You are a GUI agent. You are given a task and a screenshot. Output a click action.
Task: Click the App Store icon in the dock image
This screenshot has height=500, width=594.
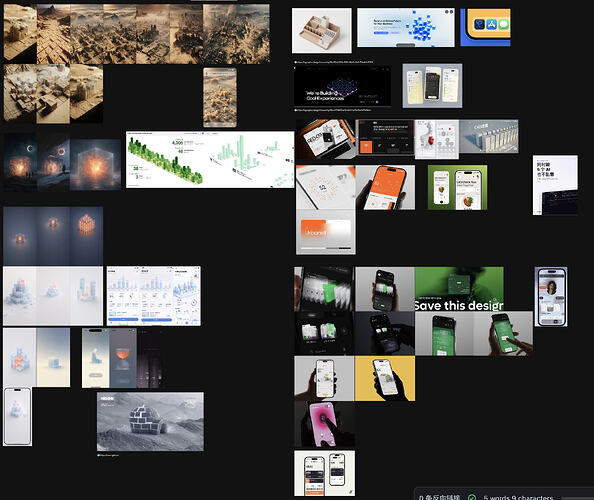491,25
